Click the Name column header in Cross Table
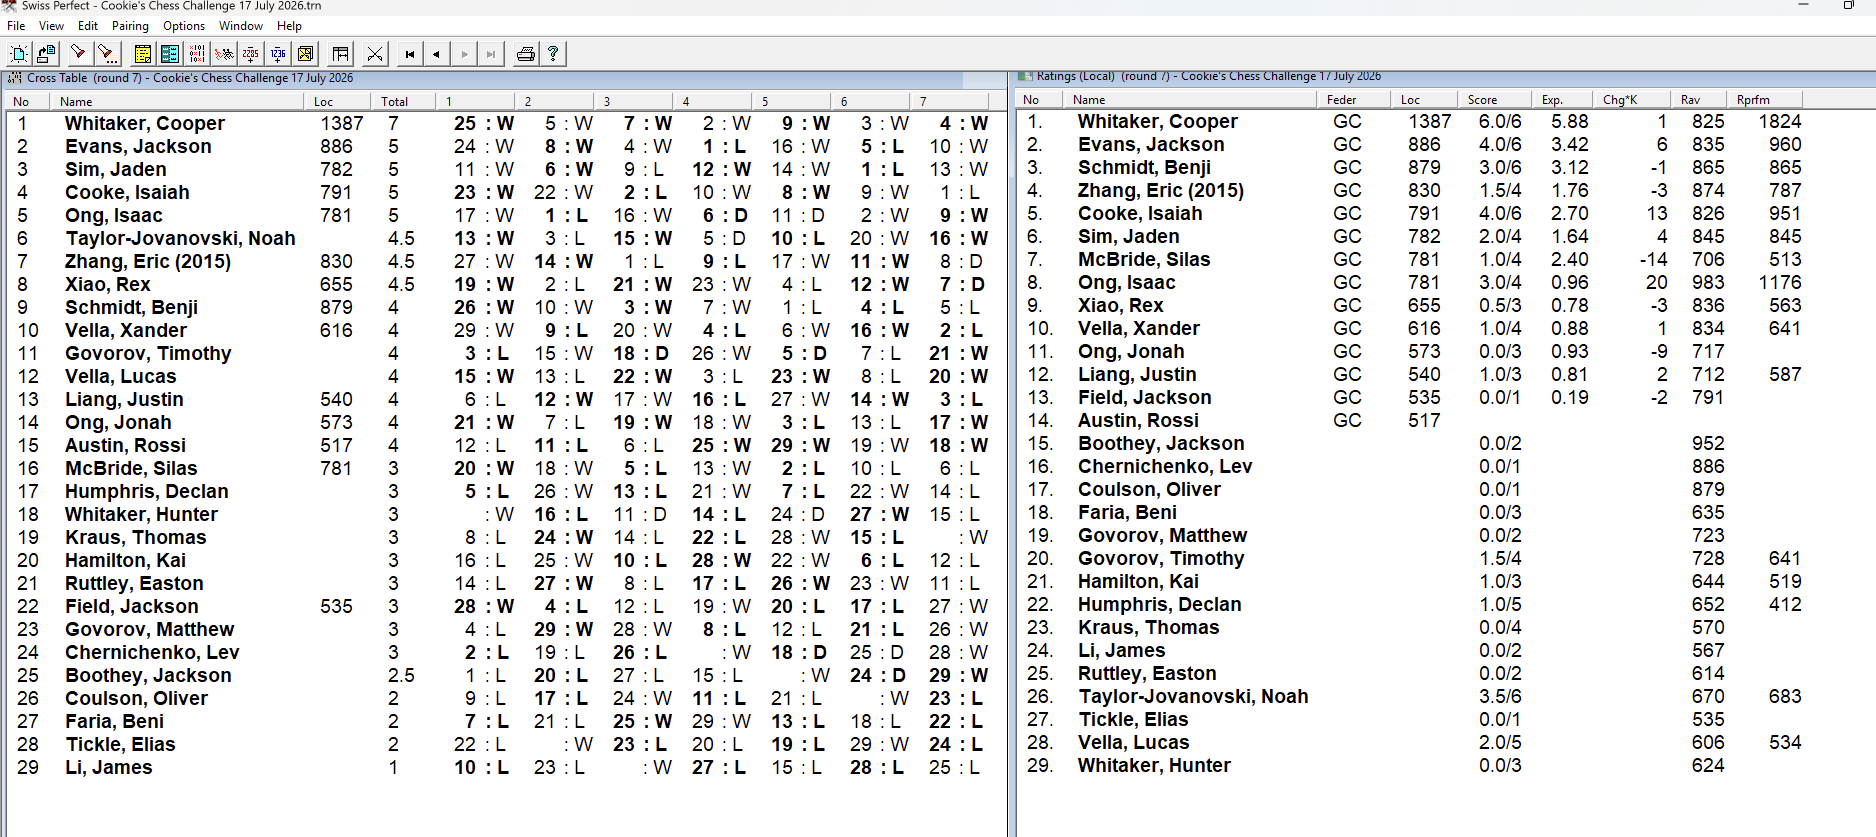 click(x=178, y=101)
